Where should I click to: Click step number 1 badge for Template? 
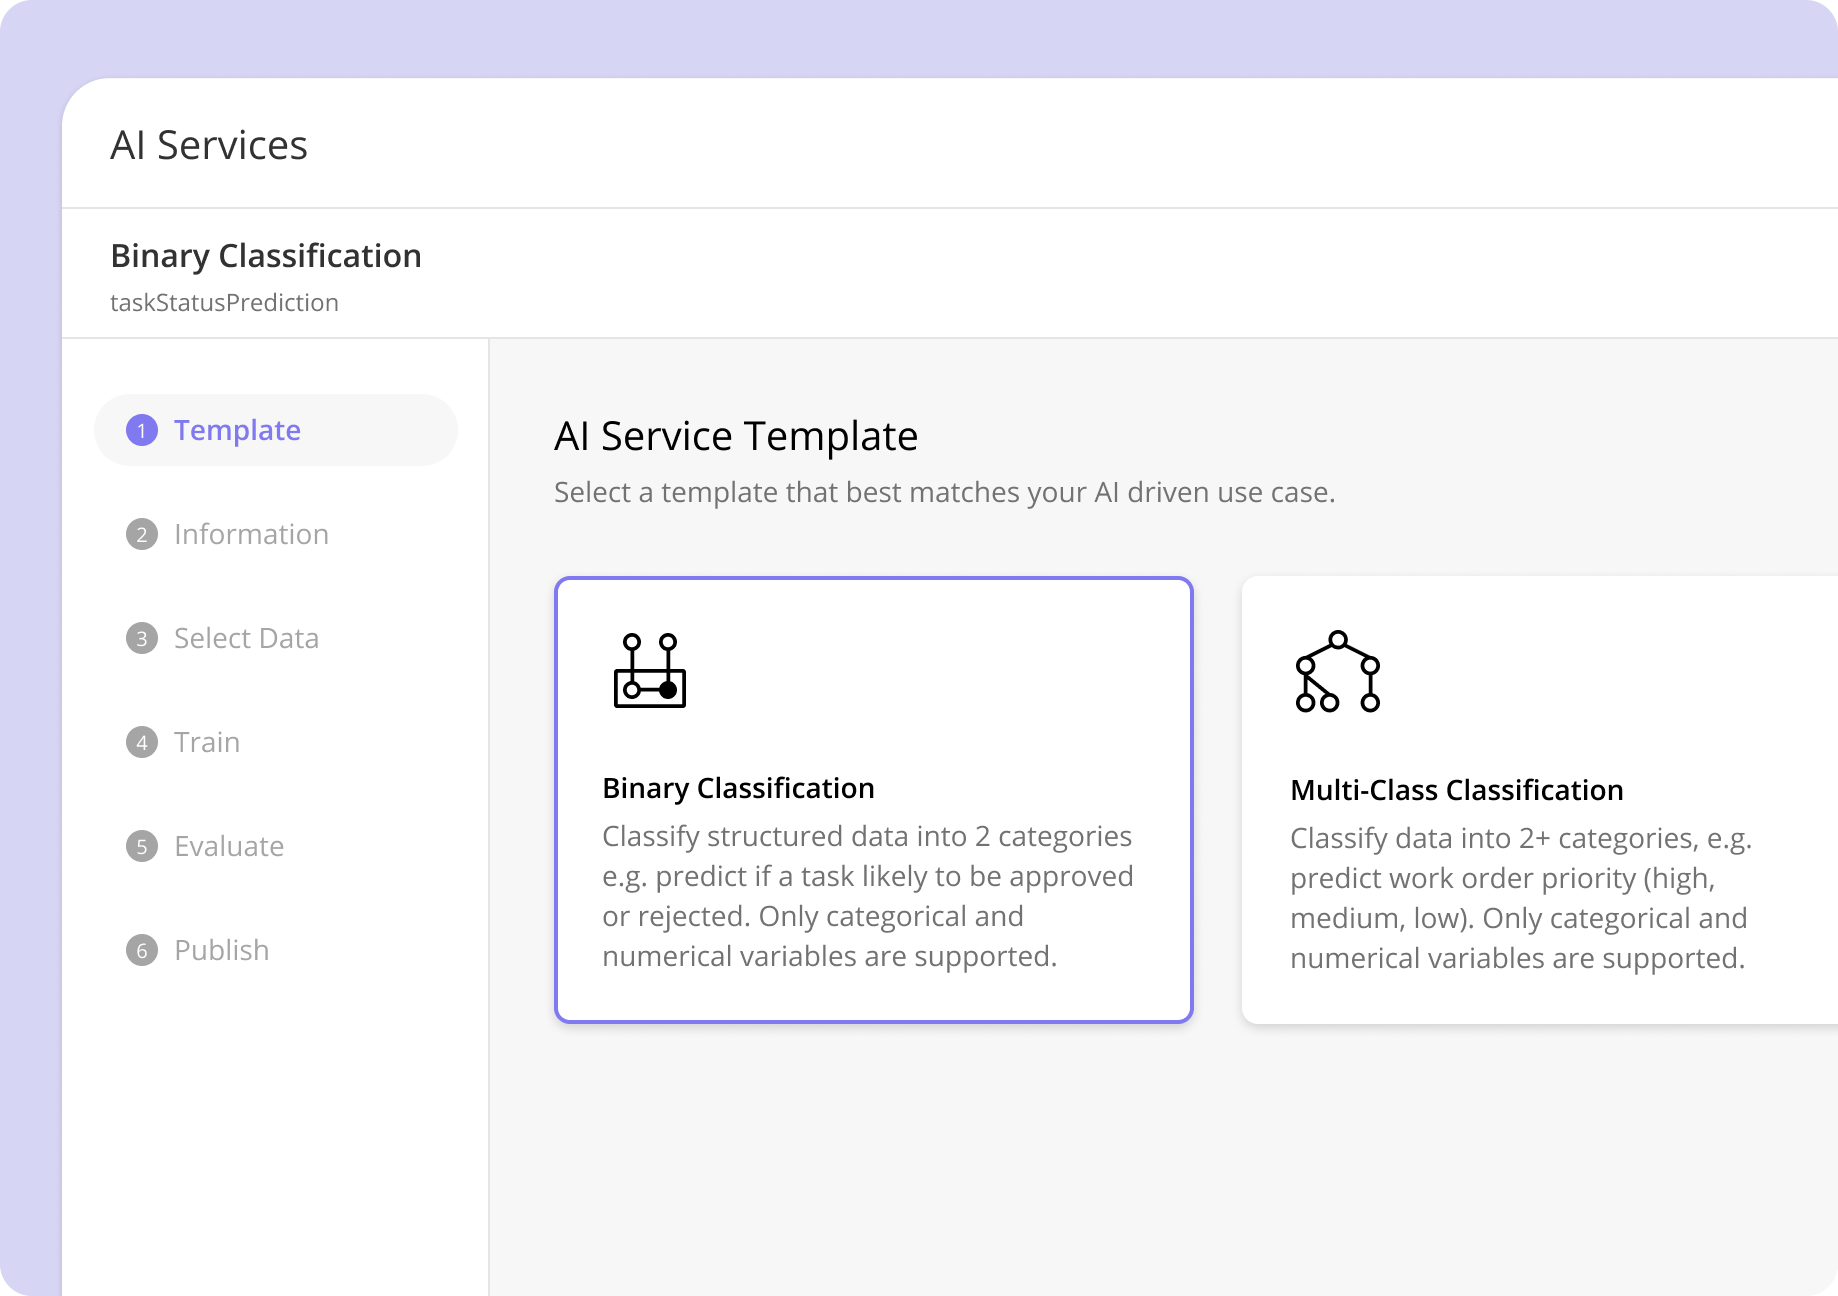point(142,430)
